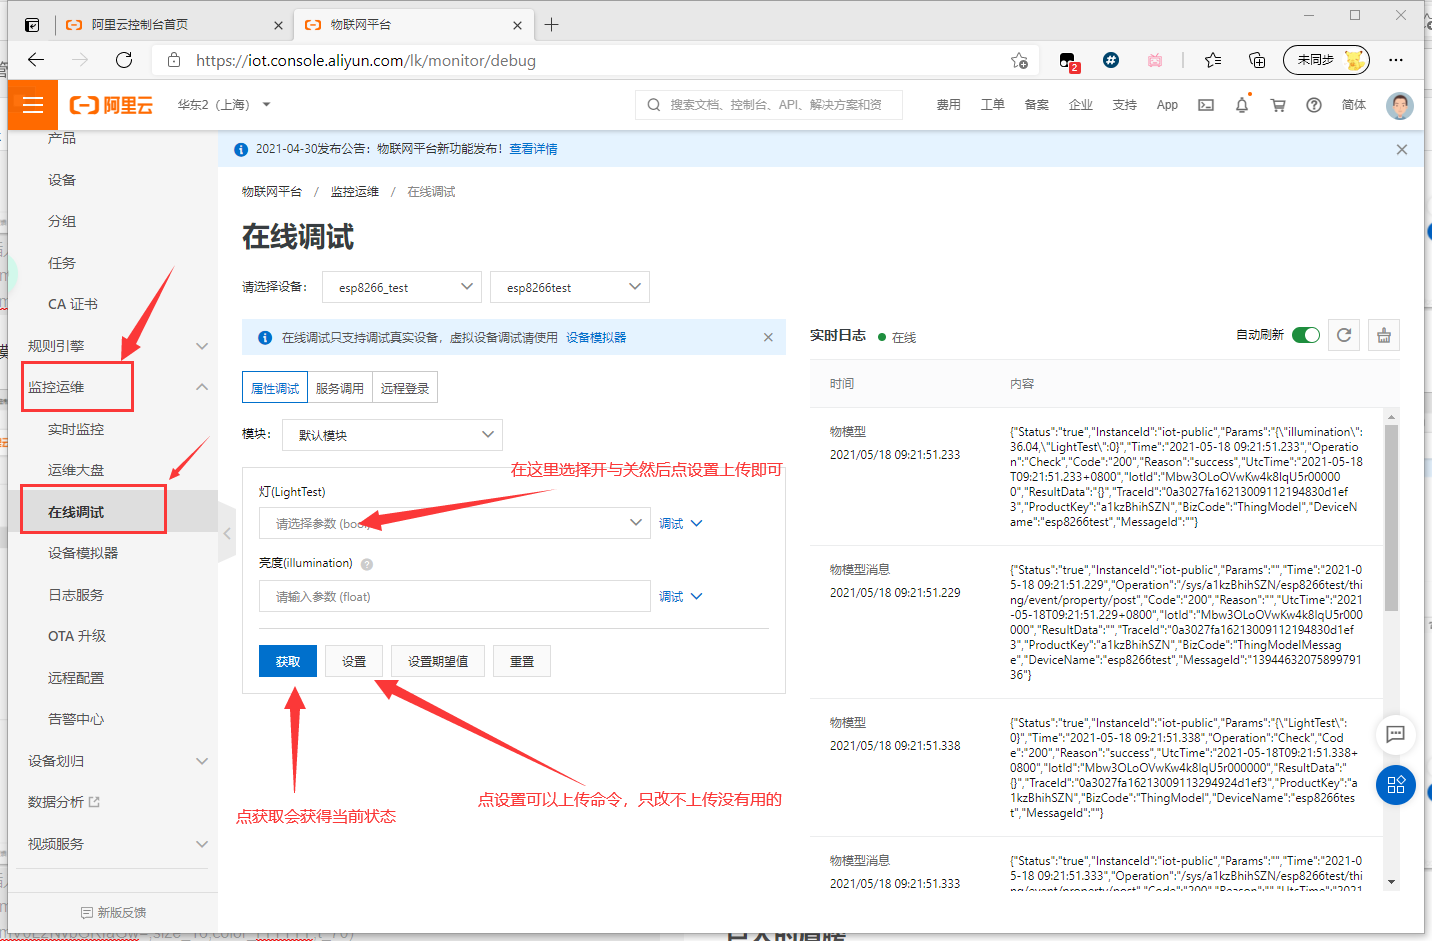Collapse 监控运维 sidebar section
Viewport: 1432px width, 941px height.
[202, 387]
